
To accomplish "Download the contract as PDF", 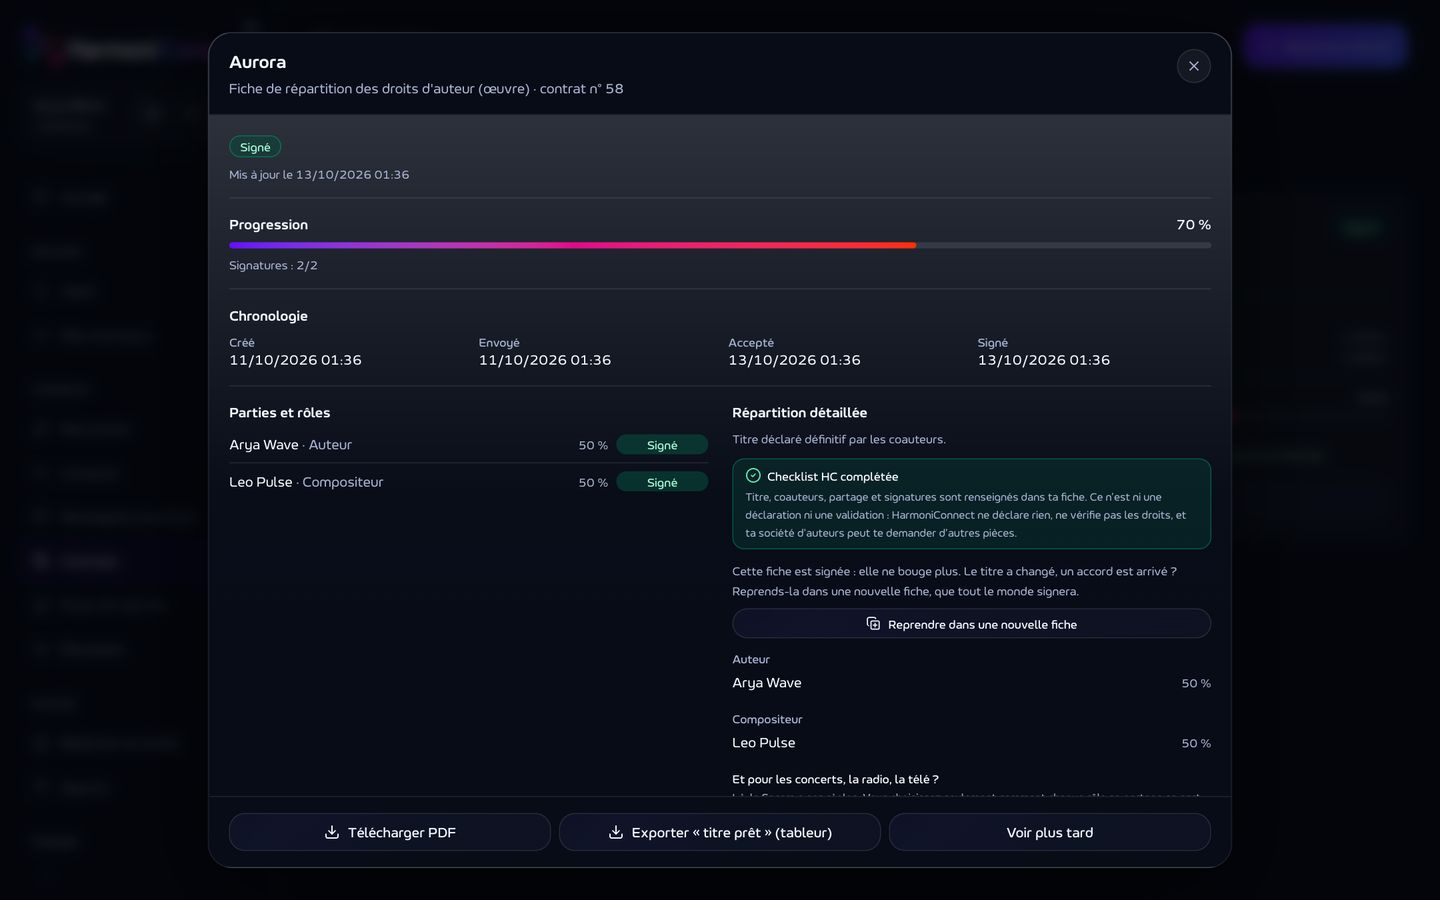I will tap(390, 832).
